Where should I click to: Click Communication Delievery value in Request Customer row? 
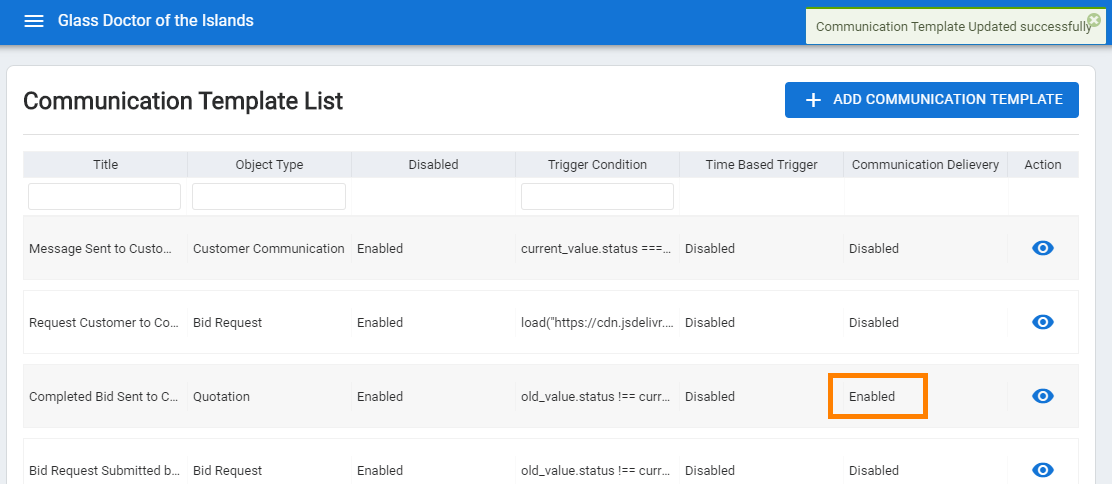[x=874, y=322]
